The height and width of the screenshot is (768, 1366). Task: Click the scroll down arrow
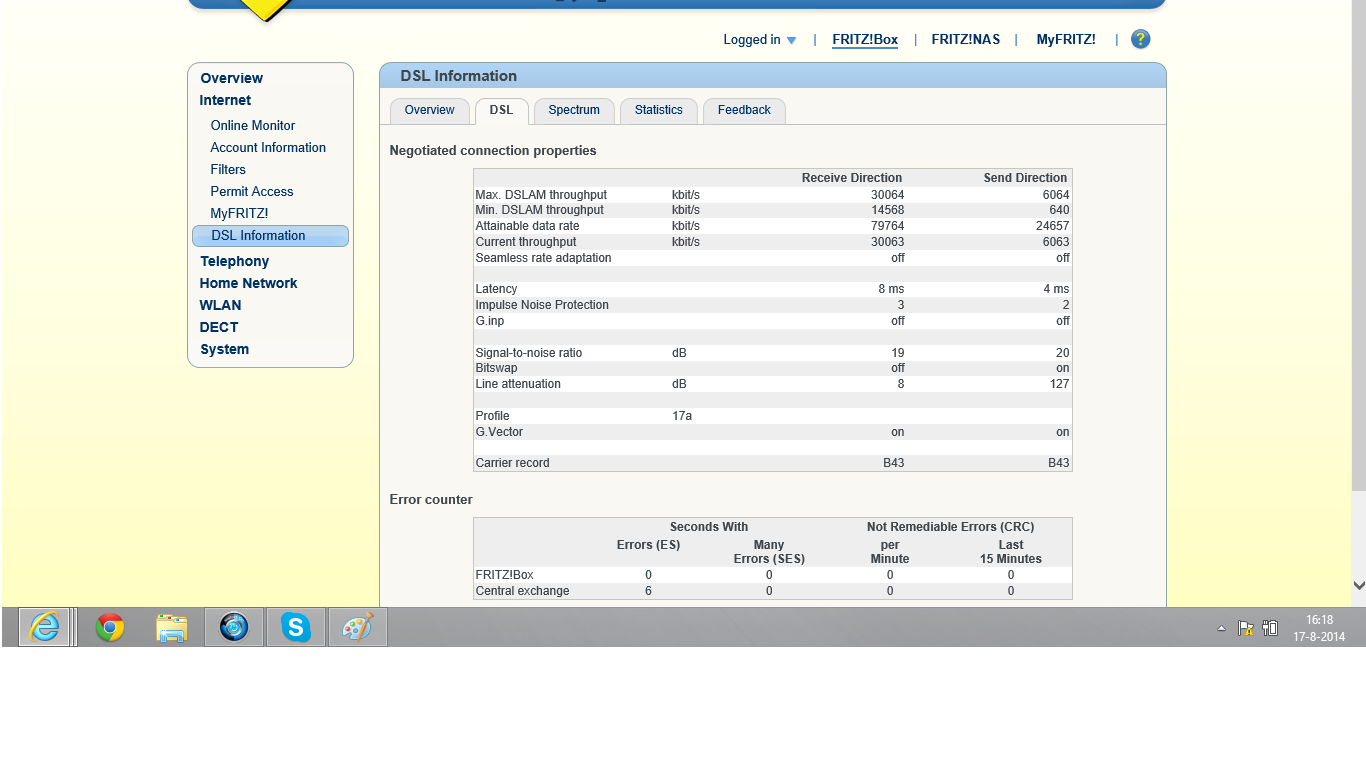1358,585
